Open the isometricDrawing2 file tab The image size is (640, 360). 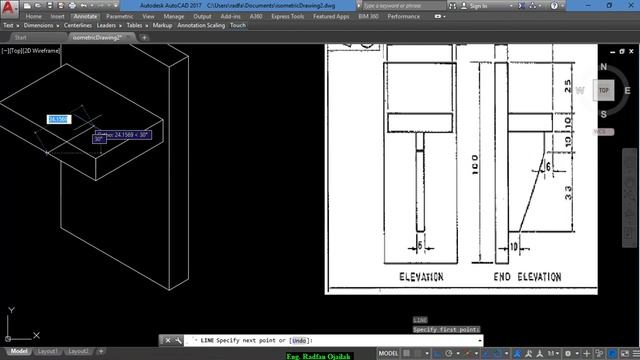97,38
